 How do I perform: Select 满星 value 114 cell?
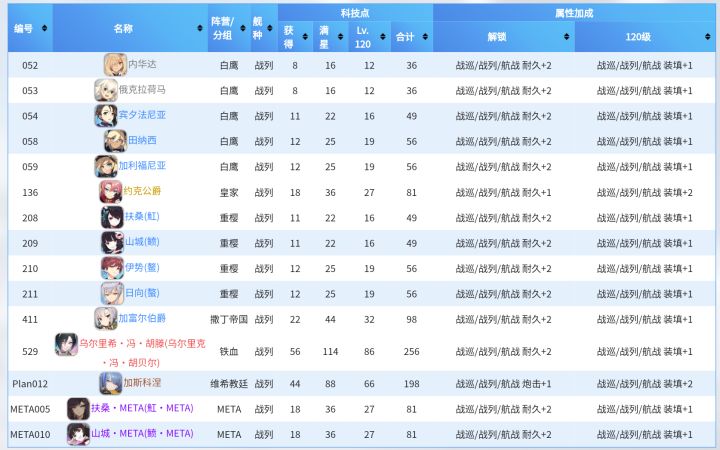(331, 351)
